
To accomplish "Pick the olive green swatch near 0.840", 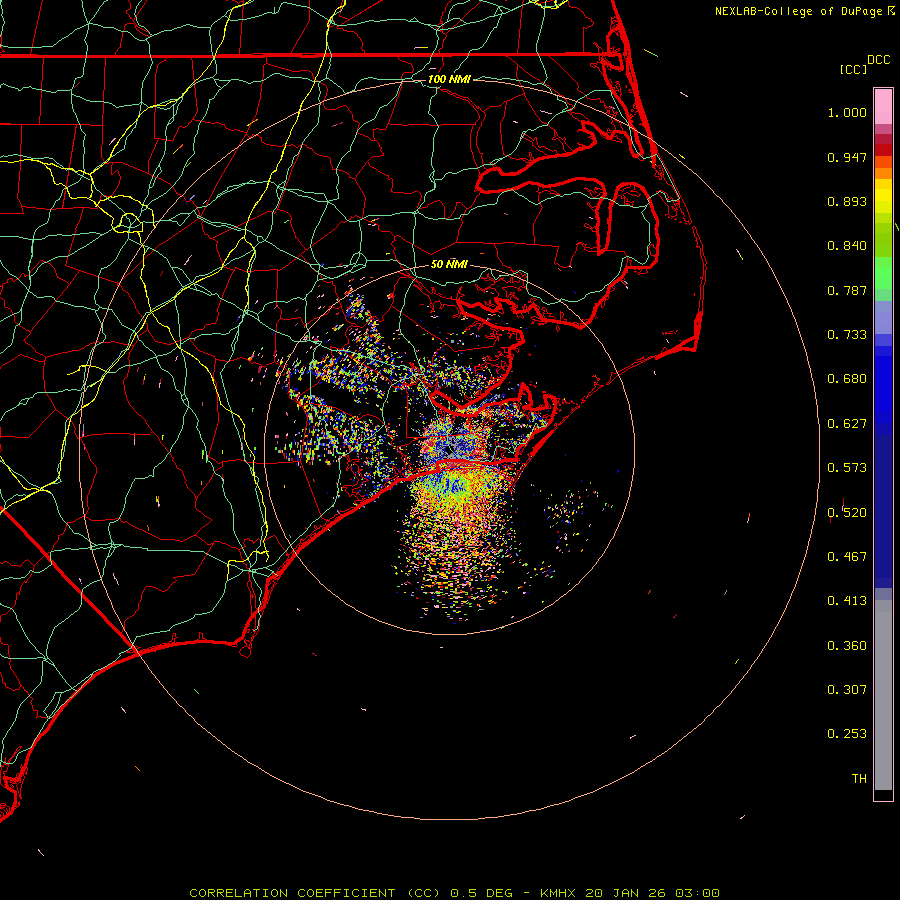I will [x=883, y=240].
